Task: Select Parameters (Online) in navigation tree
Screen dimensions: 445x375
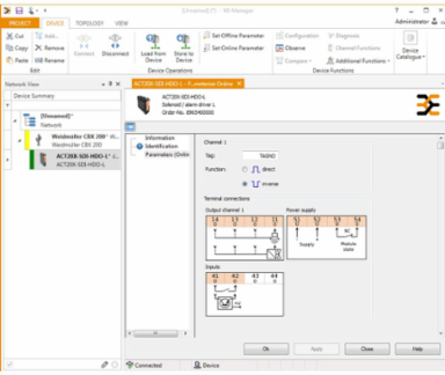Action: [167, 154]
